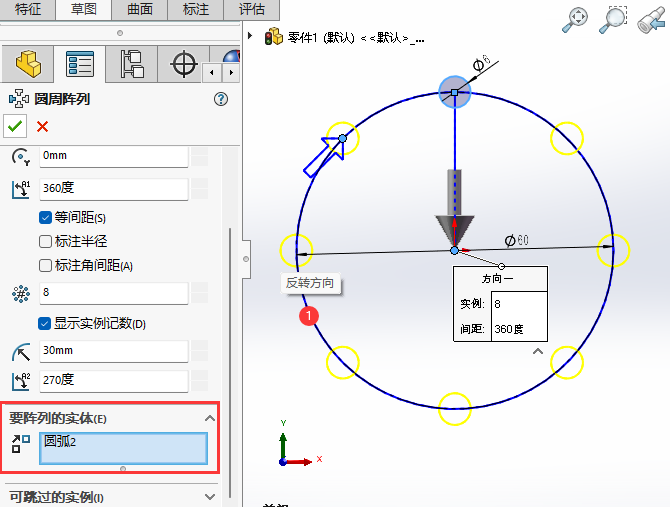Collapse the 要阵列的实体 section

[x=210, y=418]
